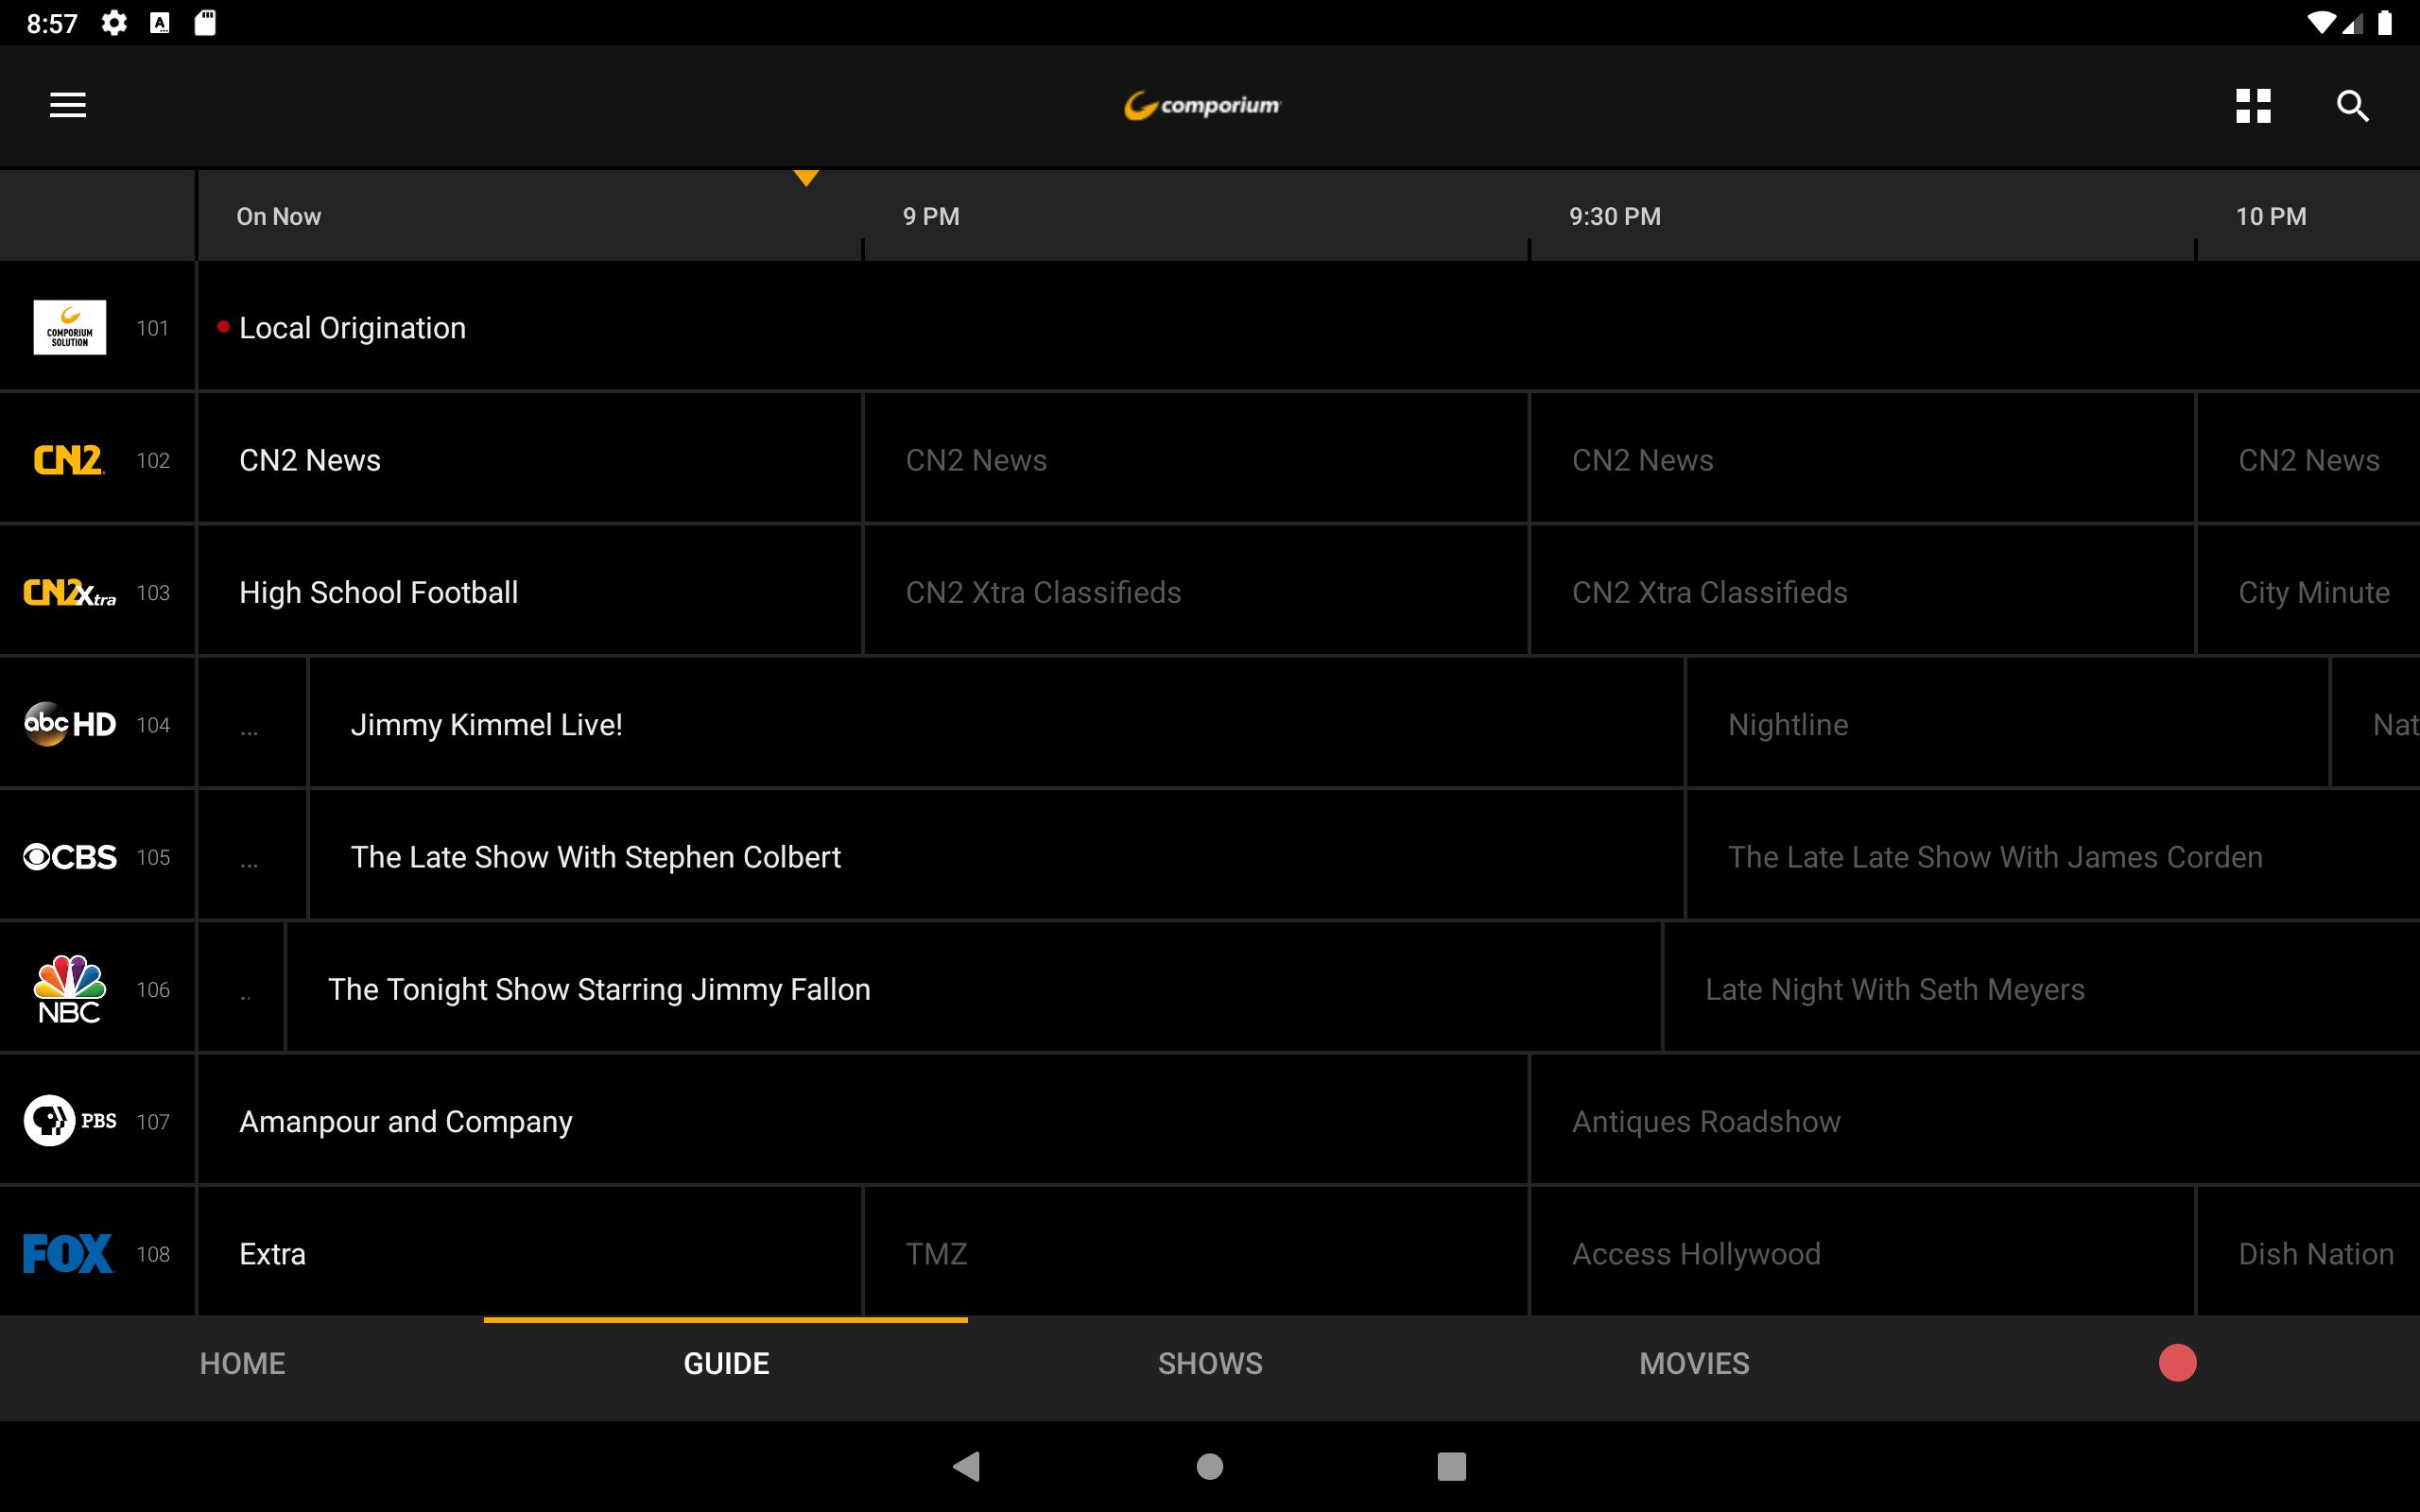
Task: Open CN2 News at 10 PM
Action: pos(2308,460)
